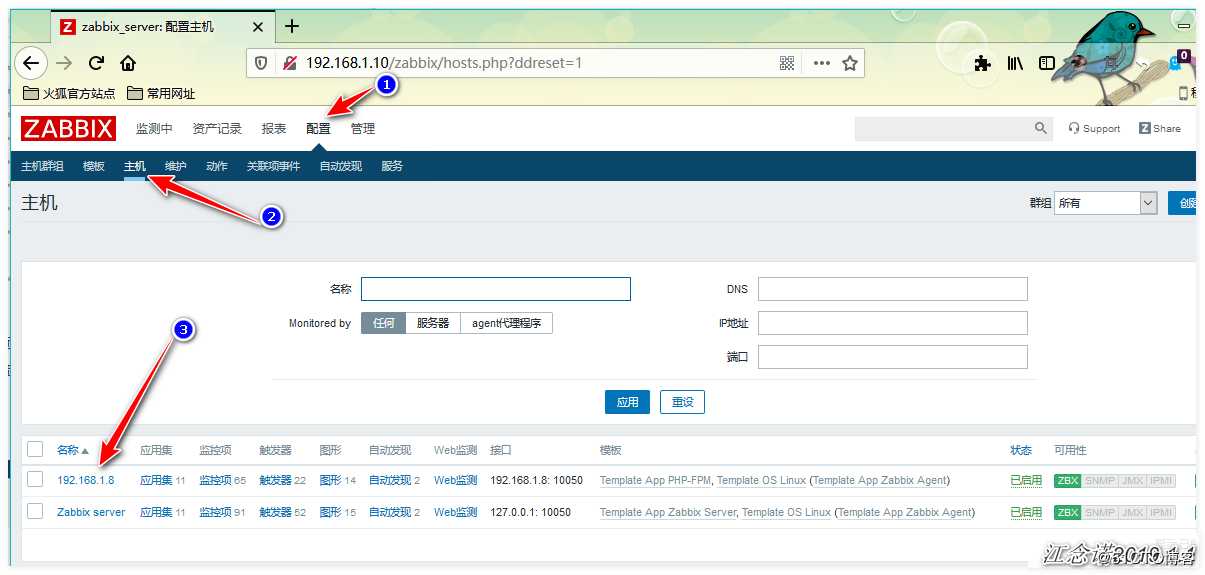Click the 名称 filter input field
Image resolution: width=1205 pixels, height=575 pixels.
(496, 289)
